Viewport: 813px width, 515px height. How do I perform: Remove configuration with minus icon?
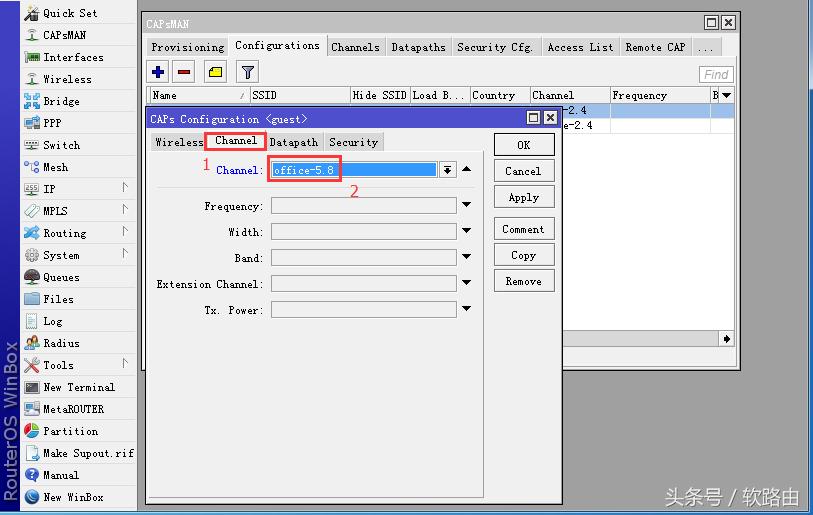point(184,72)
